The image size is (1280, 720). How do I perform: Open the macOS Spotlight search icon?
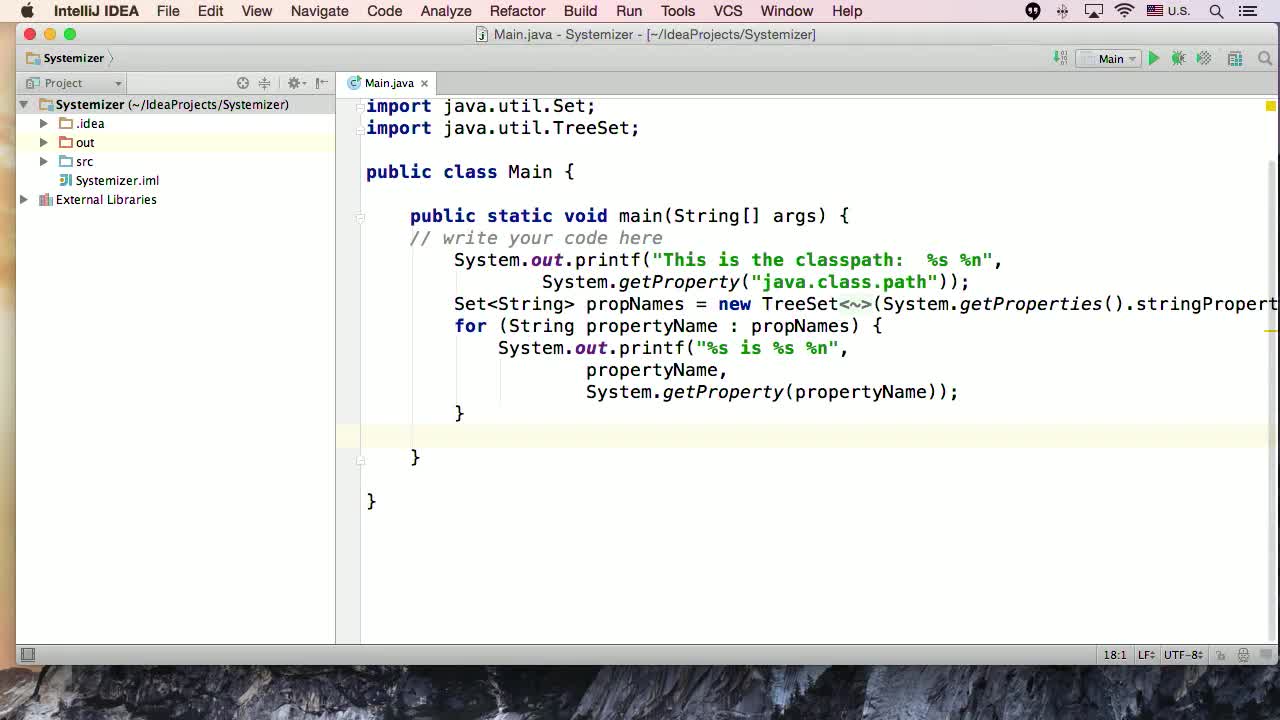[x=1216, y=11]
